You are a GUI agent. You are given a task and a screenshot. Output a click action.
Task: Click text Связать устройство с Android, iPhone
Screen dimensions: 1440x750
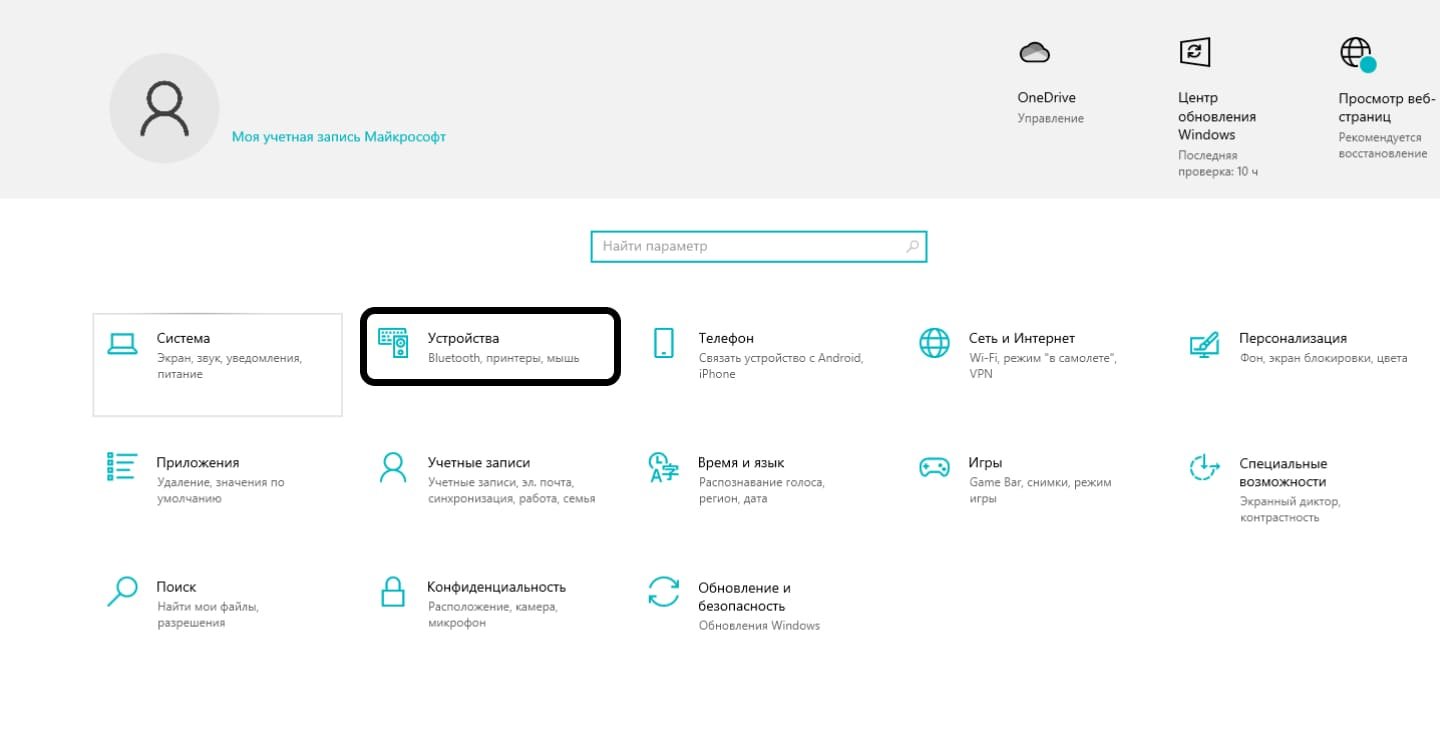(781, 366)
